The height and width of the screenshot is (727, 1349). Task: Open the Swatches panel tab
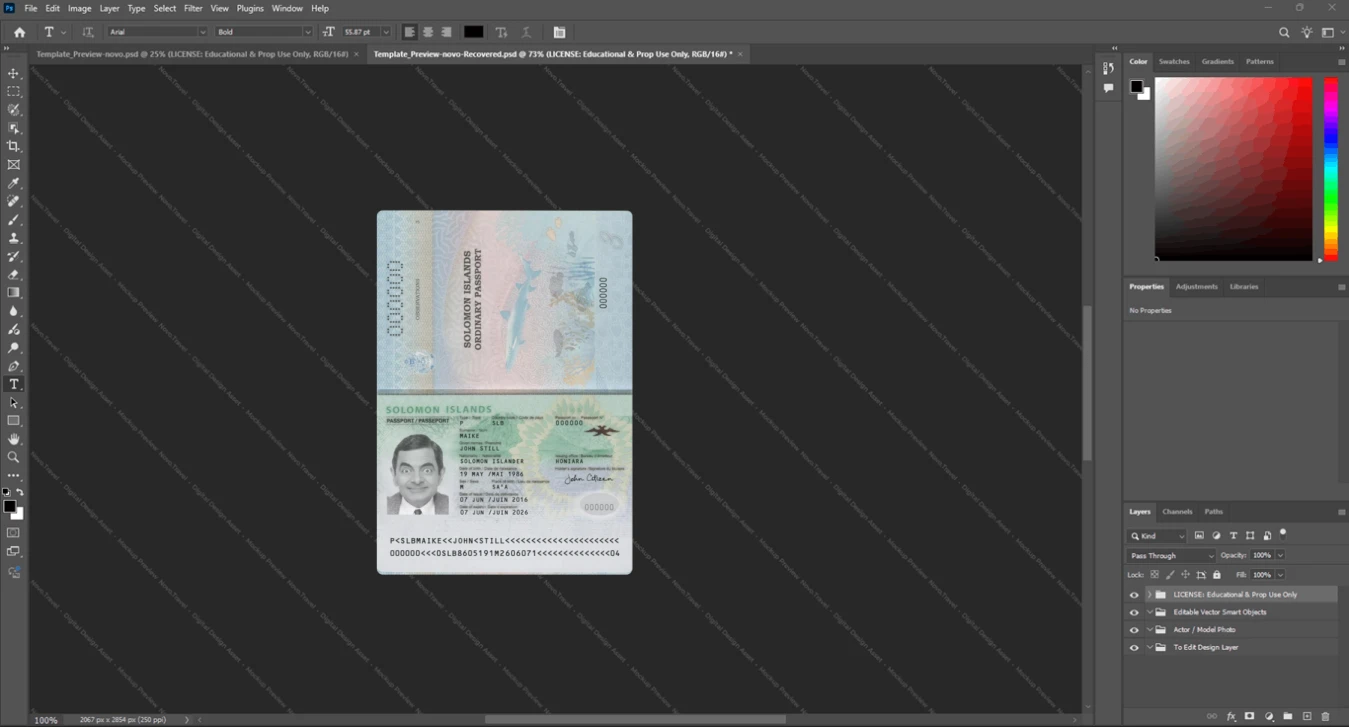click(1174, 62)
